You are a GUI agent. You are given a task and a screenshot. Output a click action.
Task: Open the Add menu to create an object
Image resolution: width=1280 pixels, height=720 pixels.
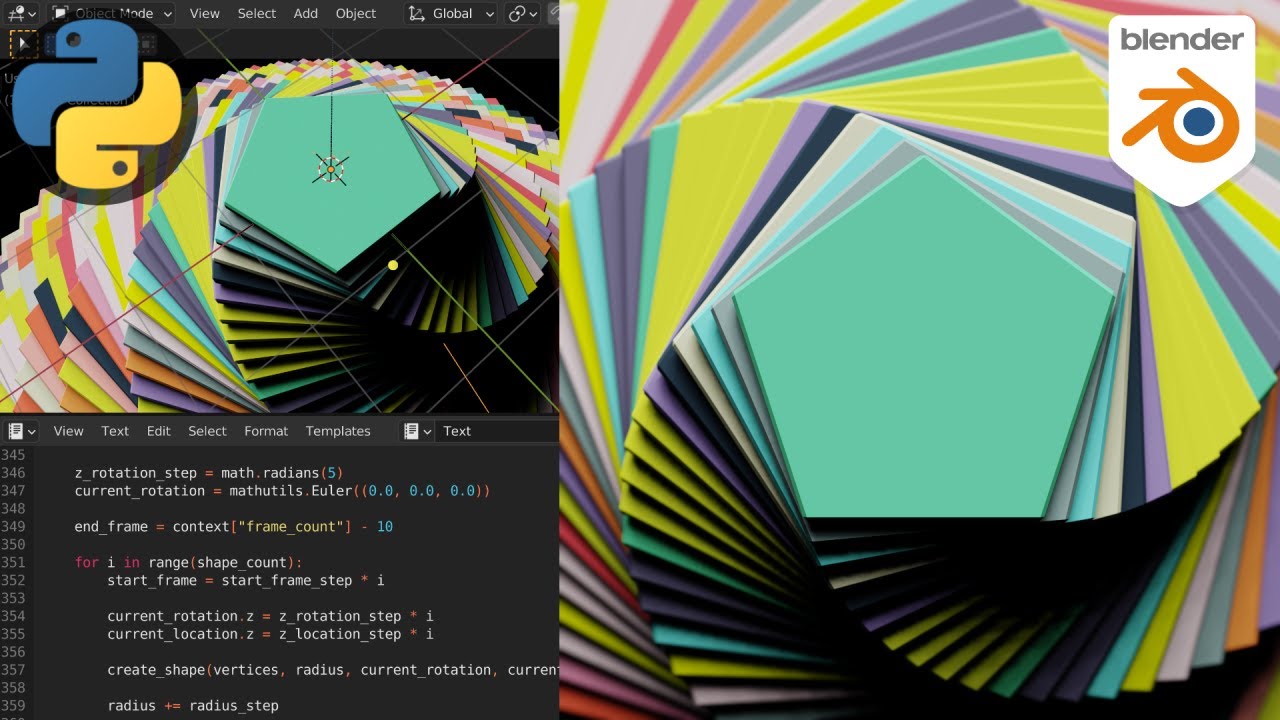pyautogui.click(x=305, y=13)
